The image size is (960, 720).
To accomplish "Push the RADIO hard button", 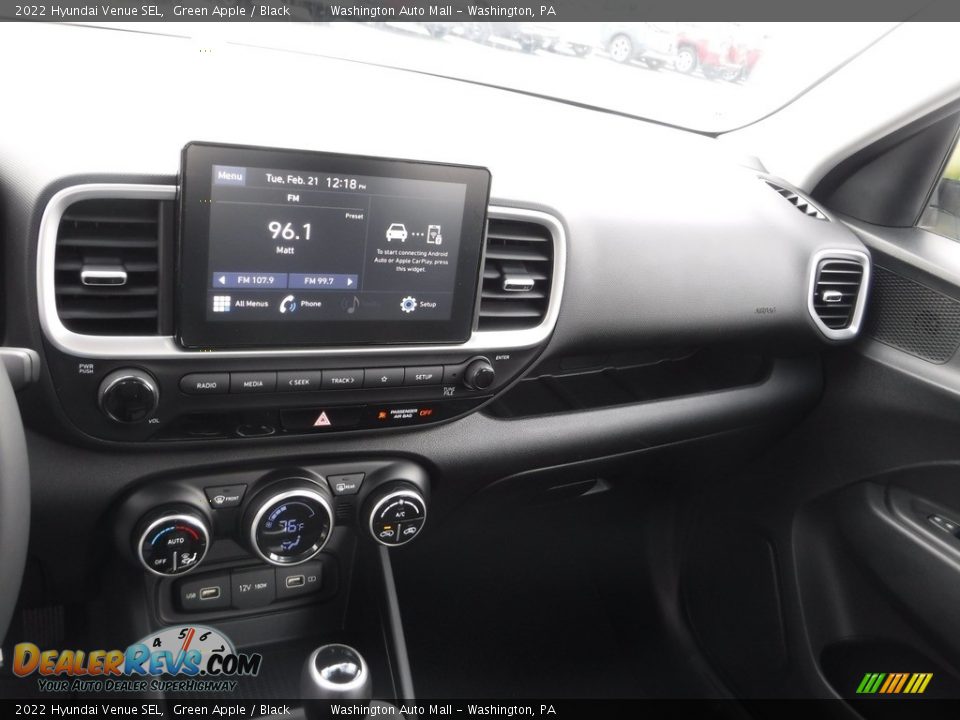I will tap(205, 384).
